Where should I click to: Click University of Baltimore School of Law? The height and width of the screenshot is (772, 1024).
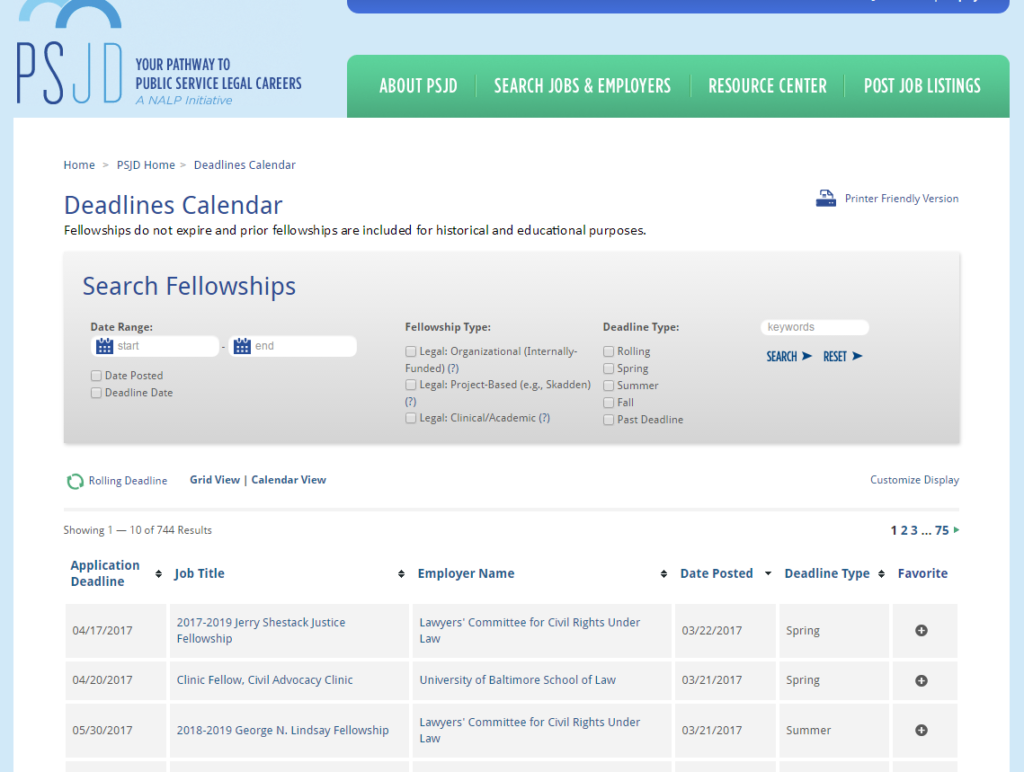point(517,680)
